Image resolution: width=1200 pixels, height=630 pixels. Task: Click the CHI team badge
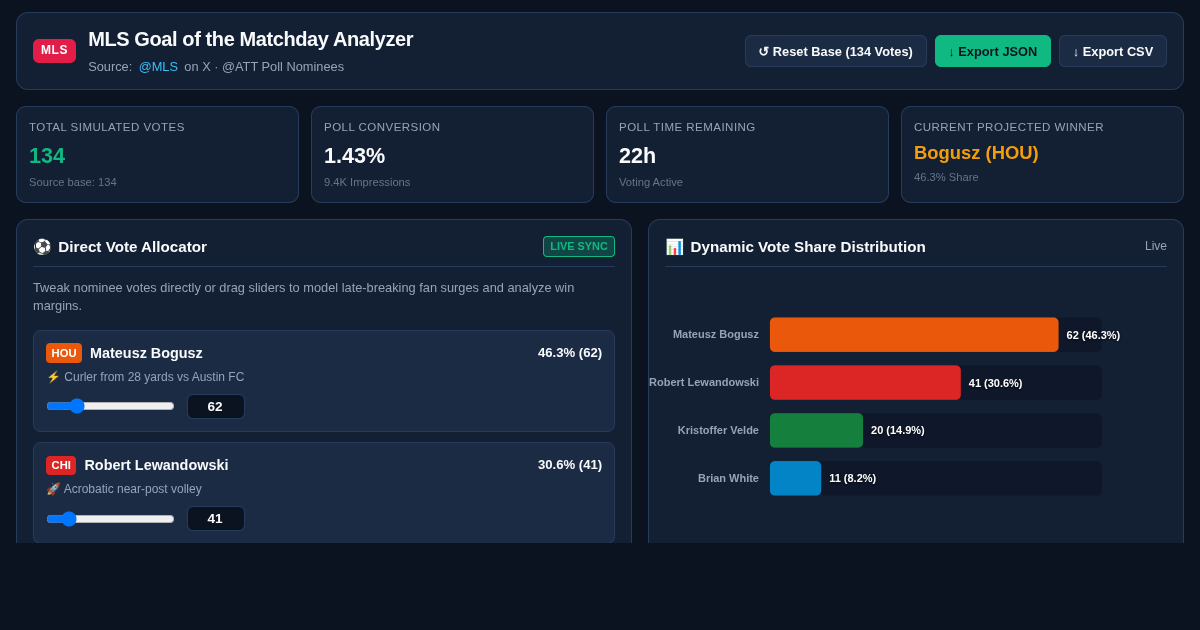(61, 466)
